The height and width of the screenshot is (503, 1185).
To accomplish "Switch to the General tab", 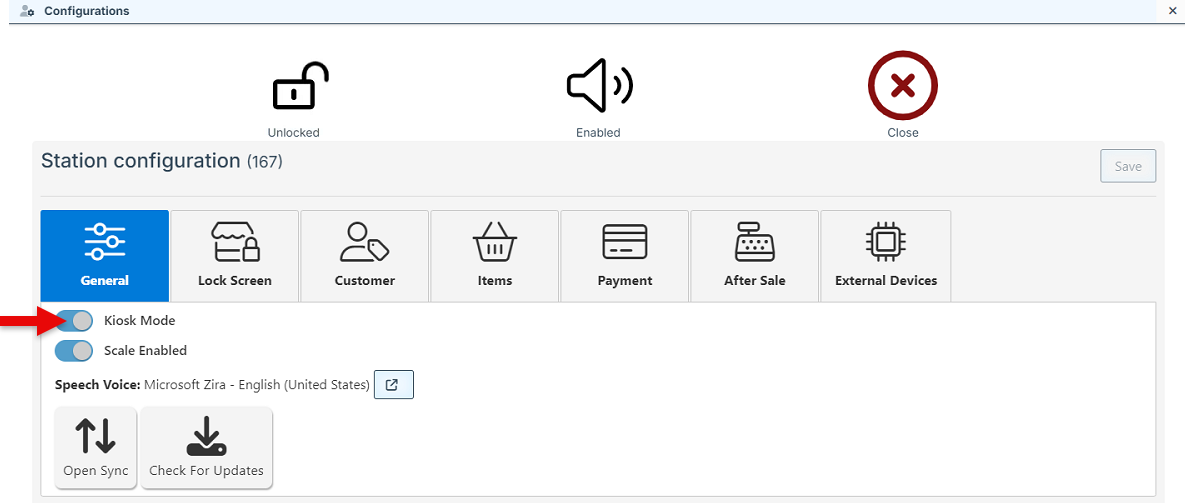I will (105, 255).
